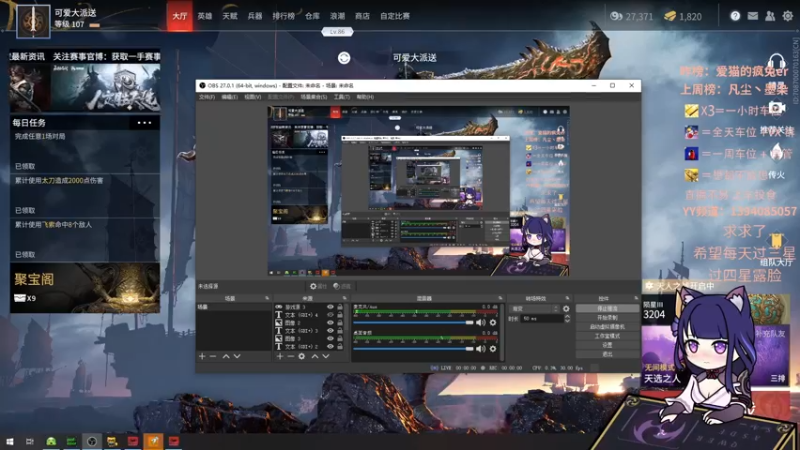
Task: Open the 帮助(H) menu in OBS
Action: [x=365, y=97]
